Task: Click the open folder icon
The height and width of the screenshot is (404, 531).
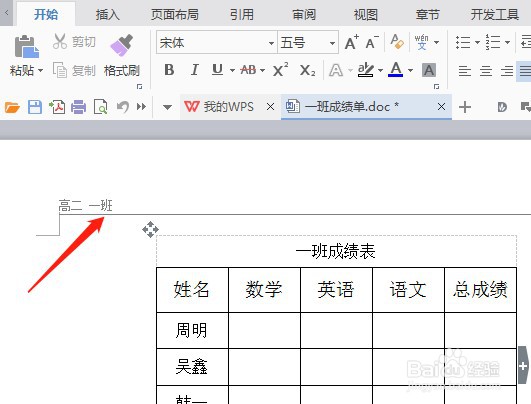Action: point(12,107)
